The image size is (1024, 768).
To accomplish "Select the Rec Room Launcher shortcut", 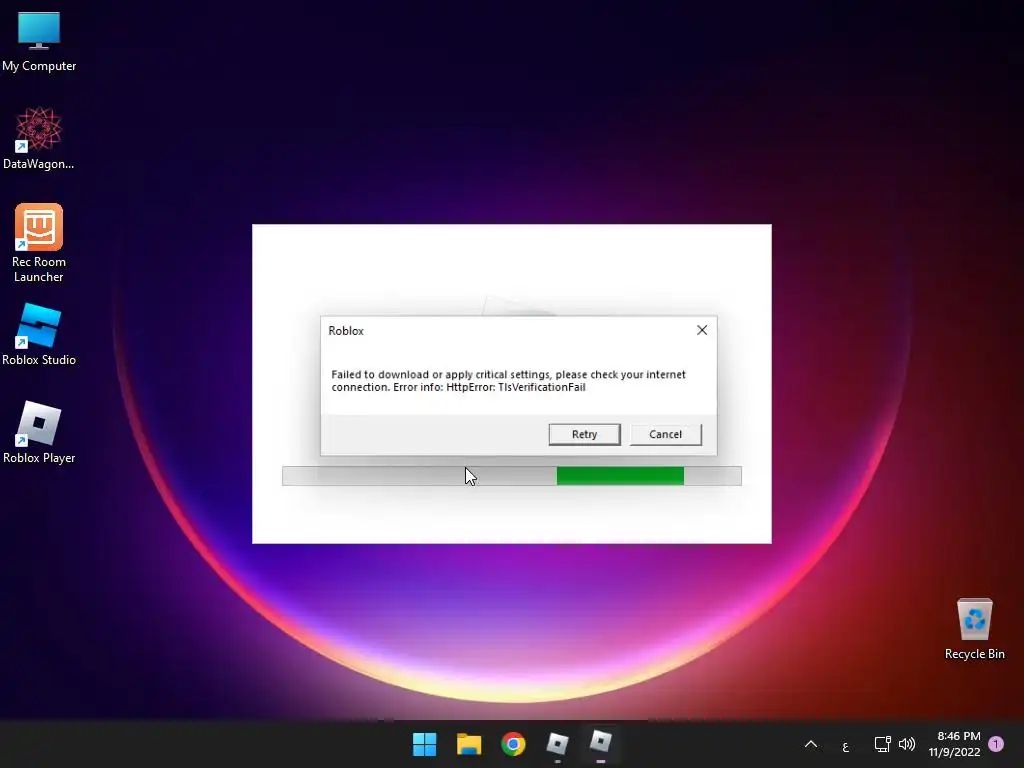I will (x=39, y=243).
